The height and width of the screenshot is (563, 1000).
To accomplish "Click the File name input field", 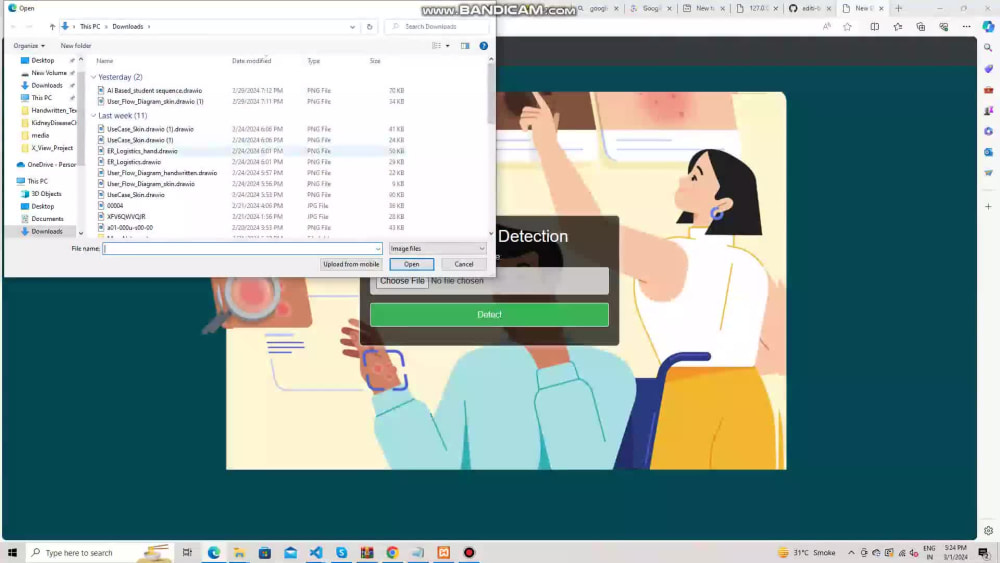I will pos(238,249).
